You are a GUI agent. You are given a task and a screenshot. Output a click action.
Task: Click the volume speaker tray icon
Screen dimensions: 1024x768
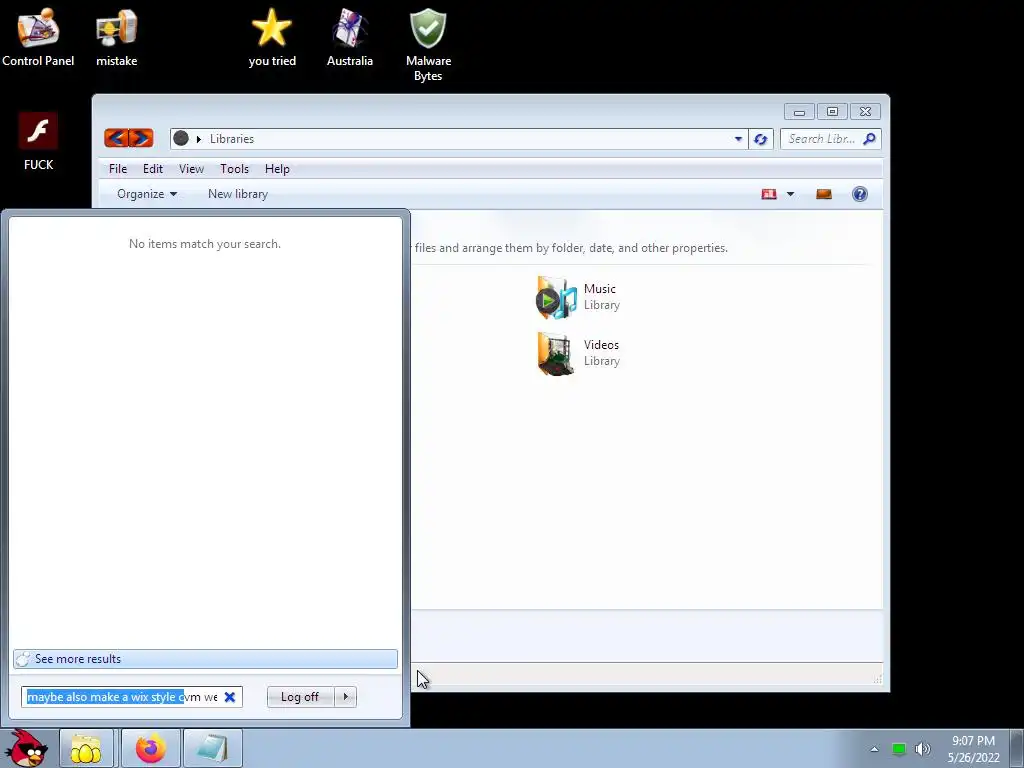[x=922, y=749]
